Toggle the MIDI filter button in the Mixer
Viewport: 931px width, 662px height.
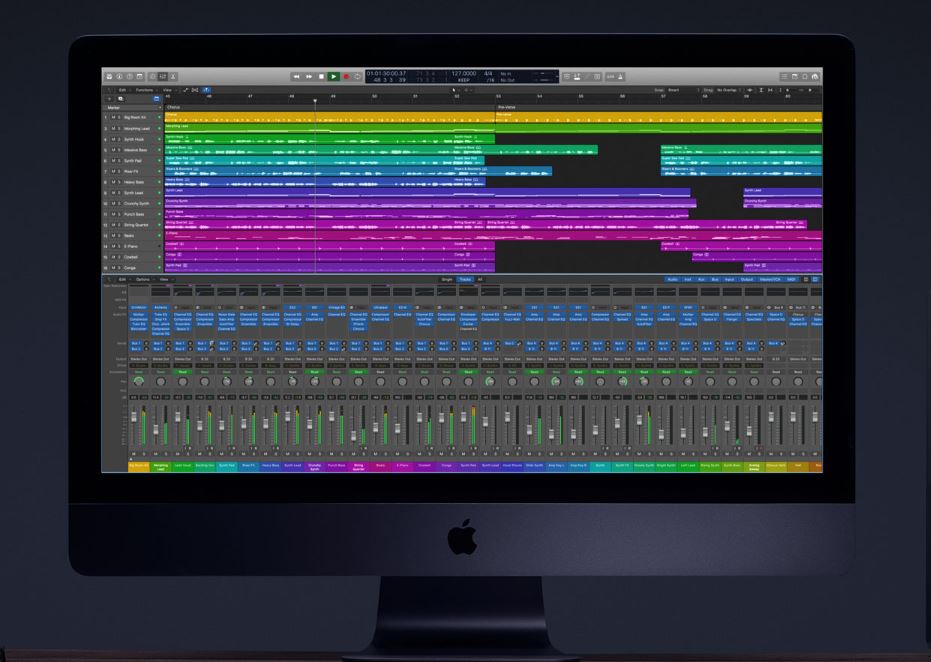[791, 279]
